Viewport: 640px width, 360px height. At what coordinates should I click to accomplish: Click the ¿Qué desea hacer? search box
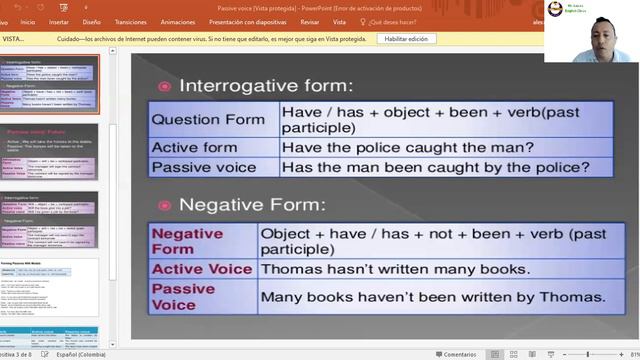point(392,22)
